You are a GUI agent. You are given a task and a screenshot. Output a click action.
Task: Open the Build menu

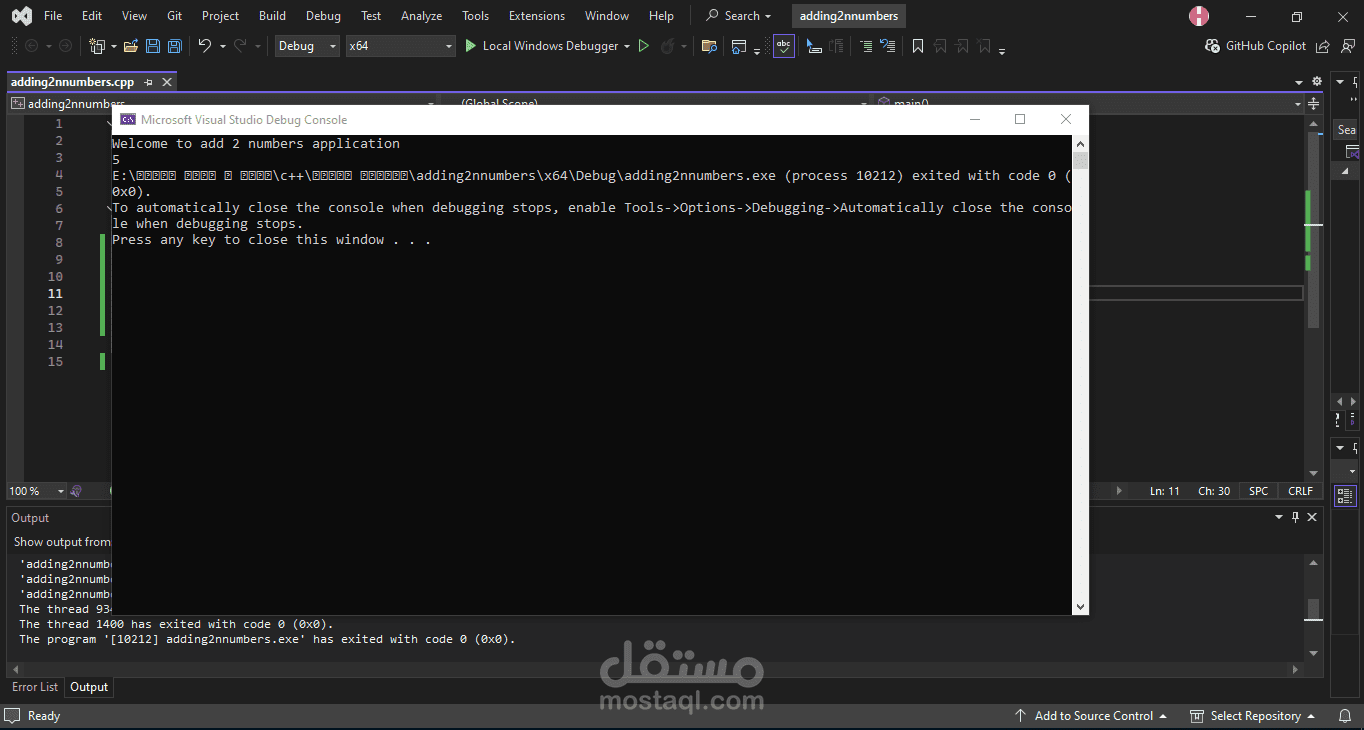pos(272,16)
